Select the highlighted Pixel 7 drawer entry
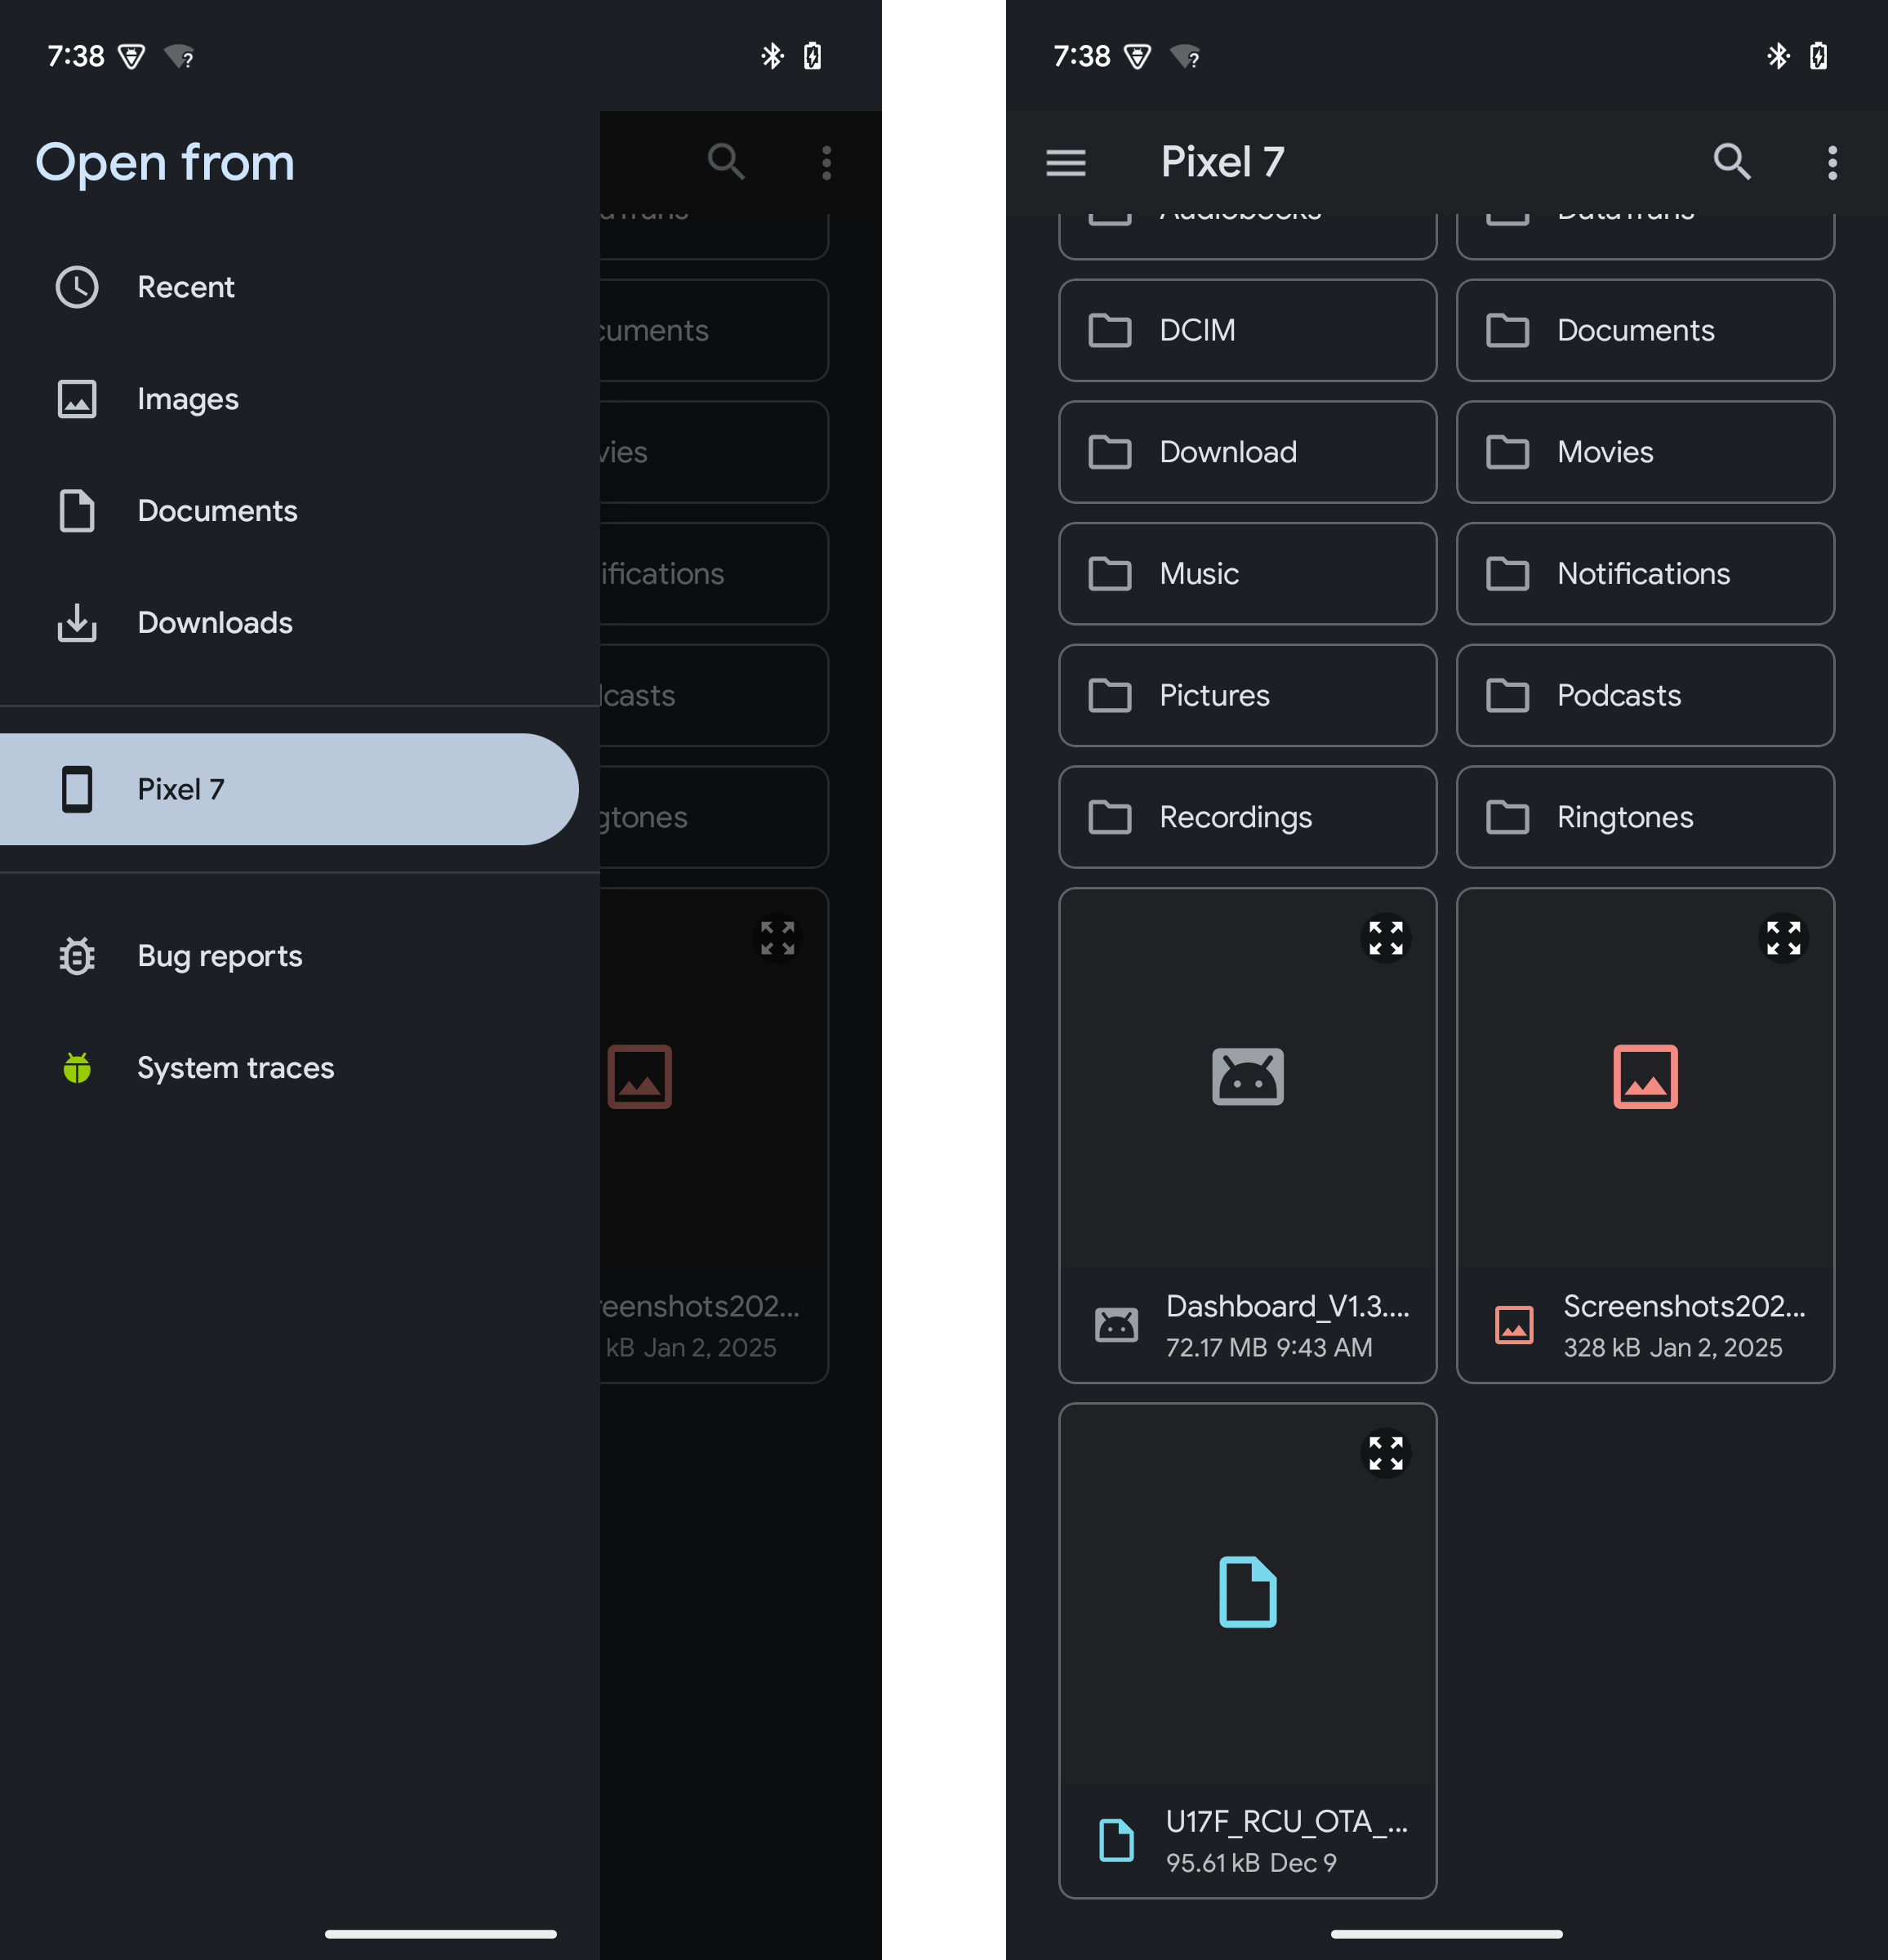1888x1960 pixels. click(289, 789)
